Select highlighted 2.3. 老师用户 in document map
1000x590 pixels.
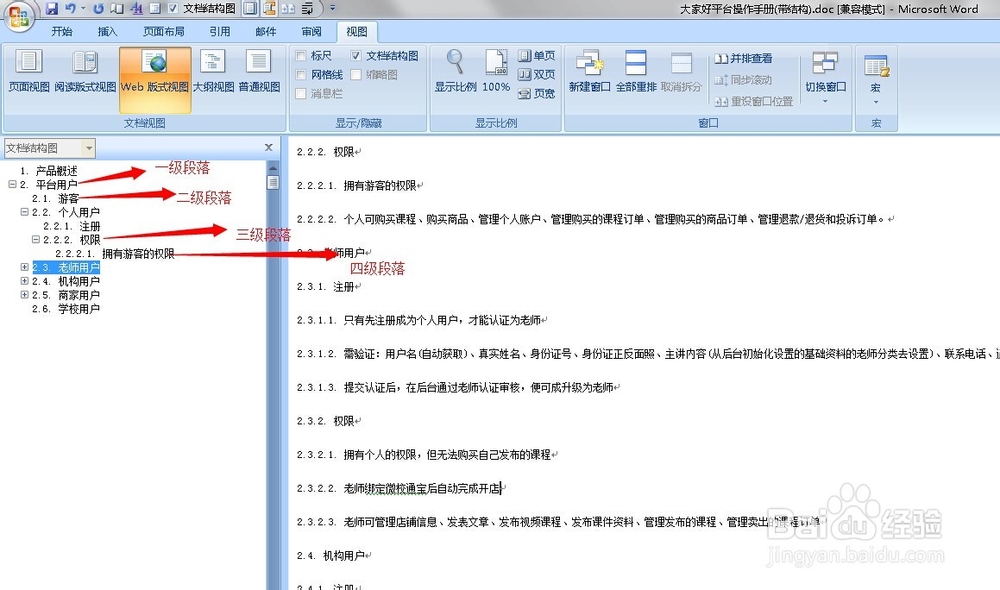click(66, 267)
